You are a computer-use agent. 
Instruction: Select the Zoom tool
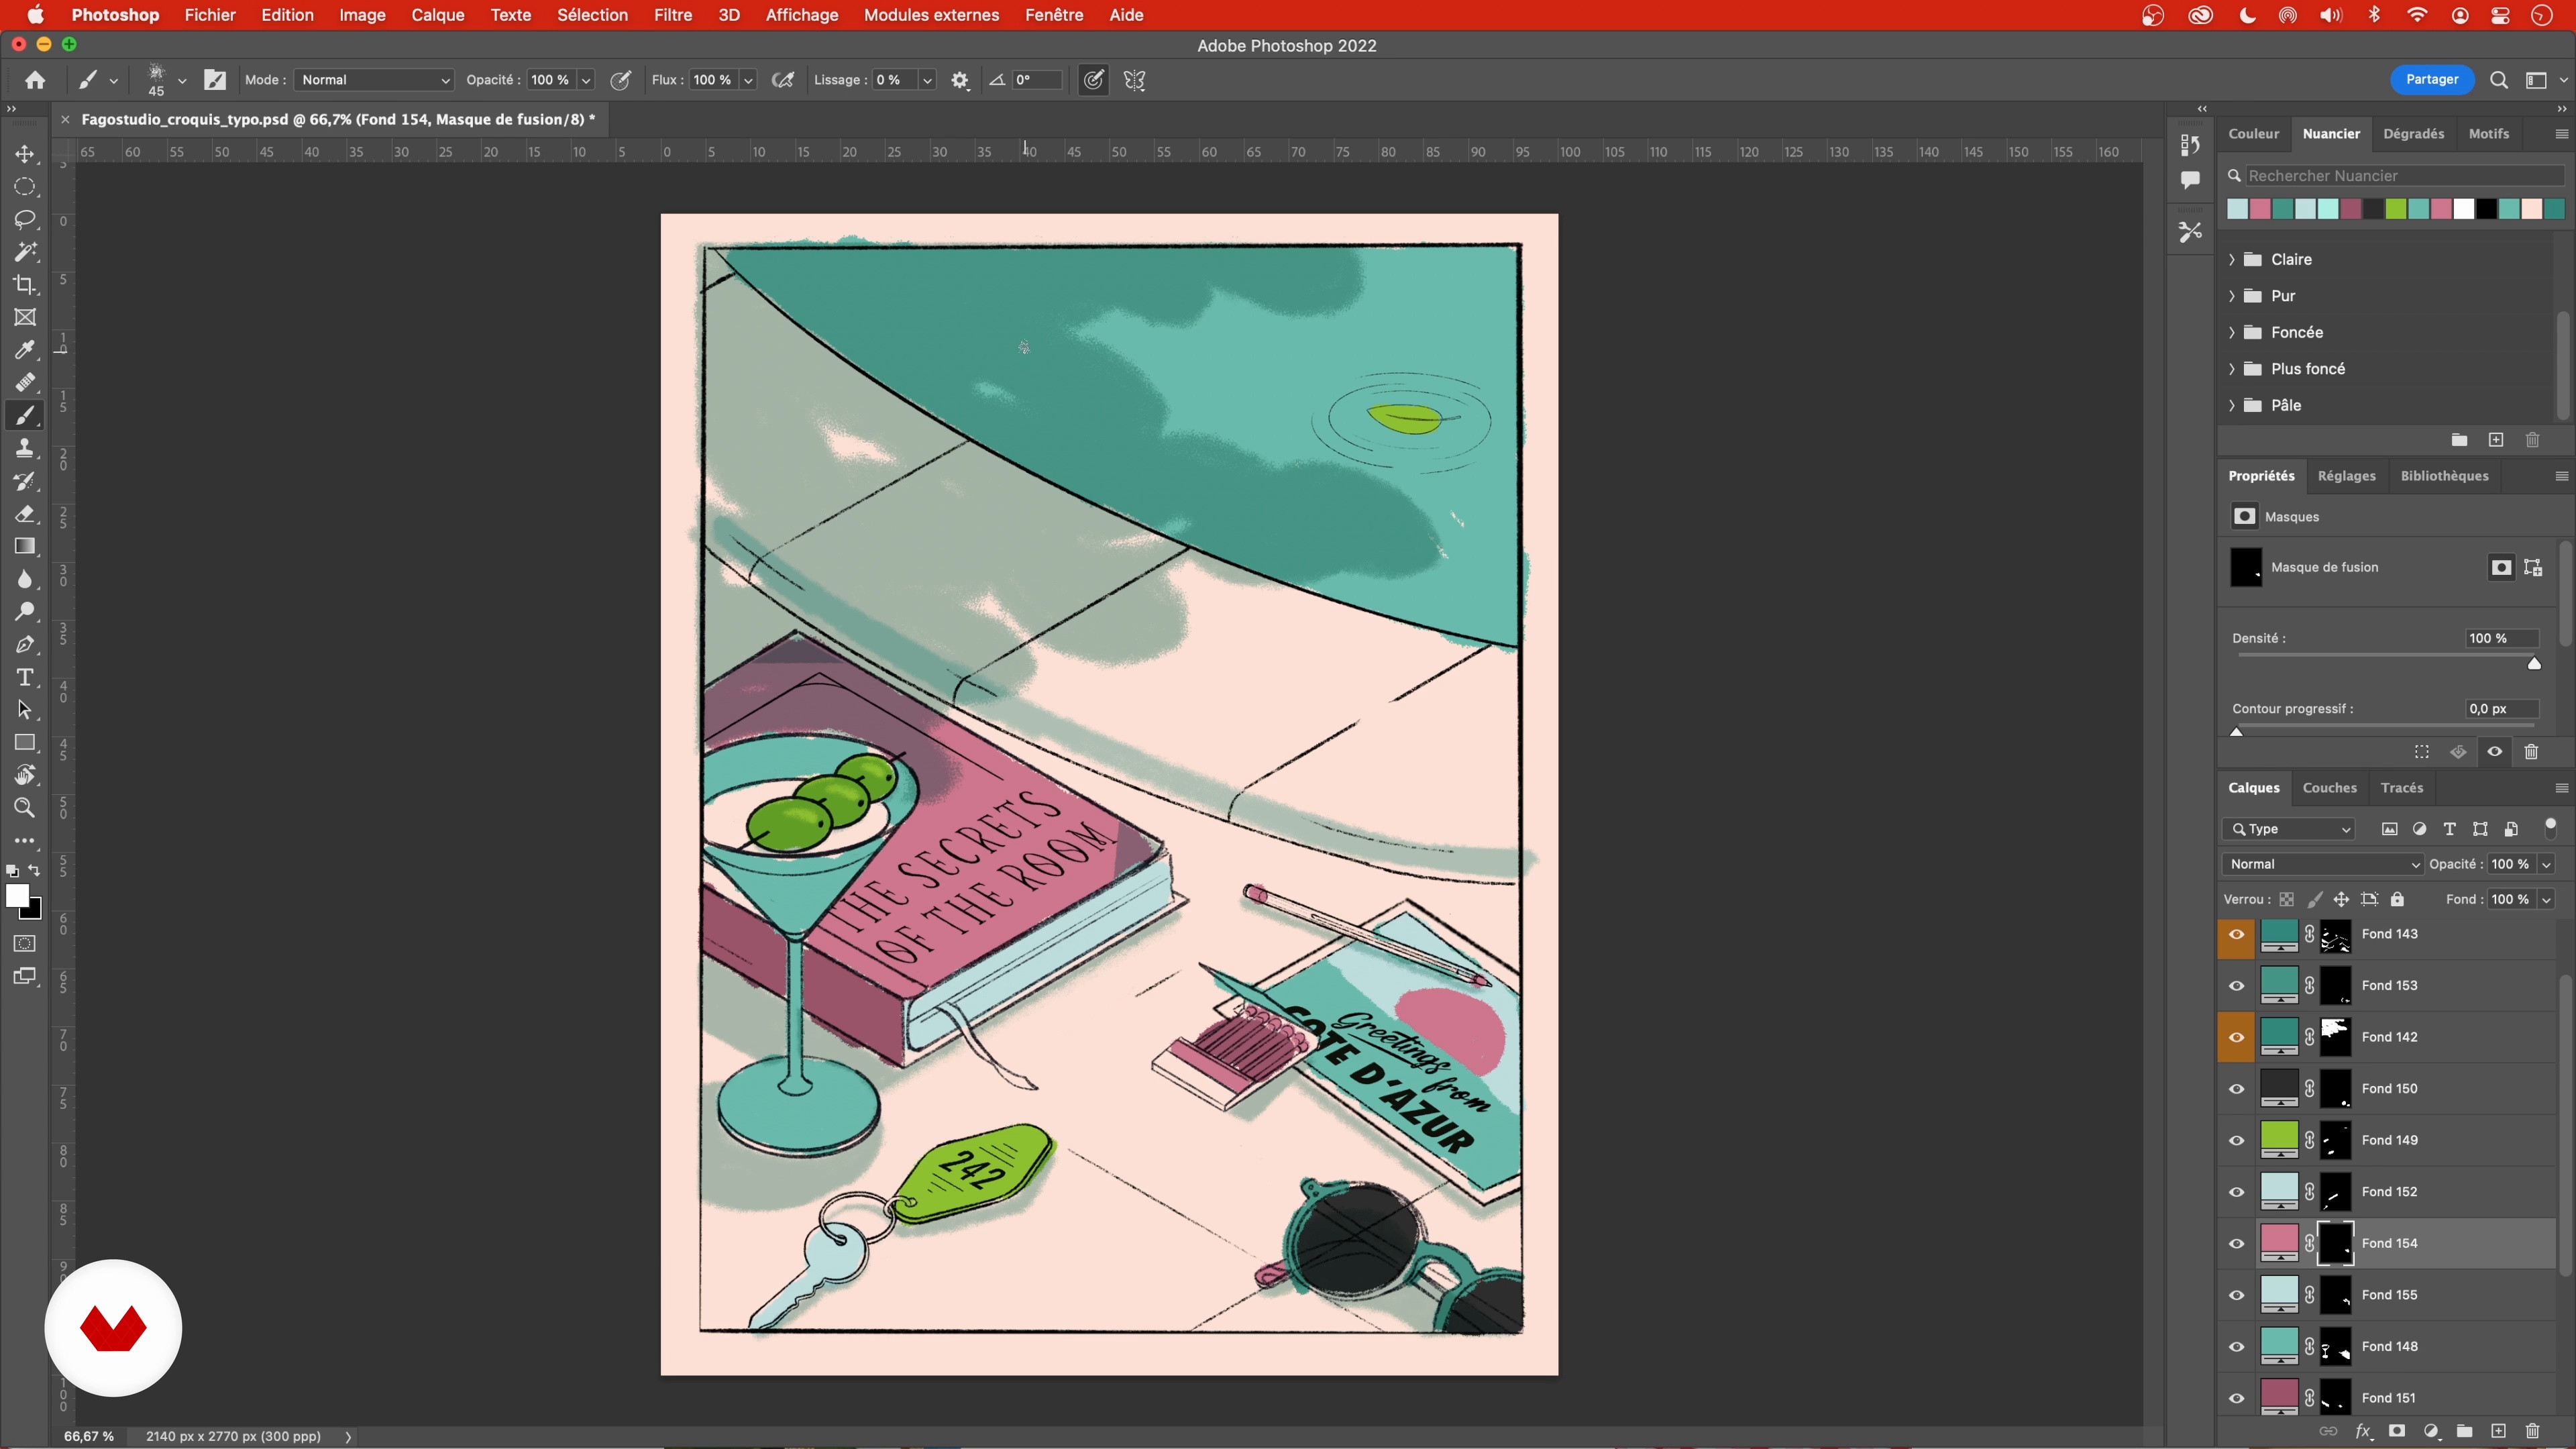pyautogui.click(x=25, y=808)
